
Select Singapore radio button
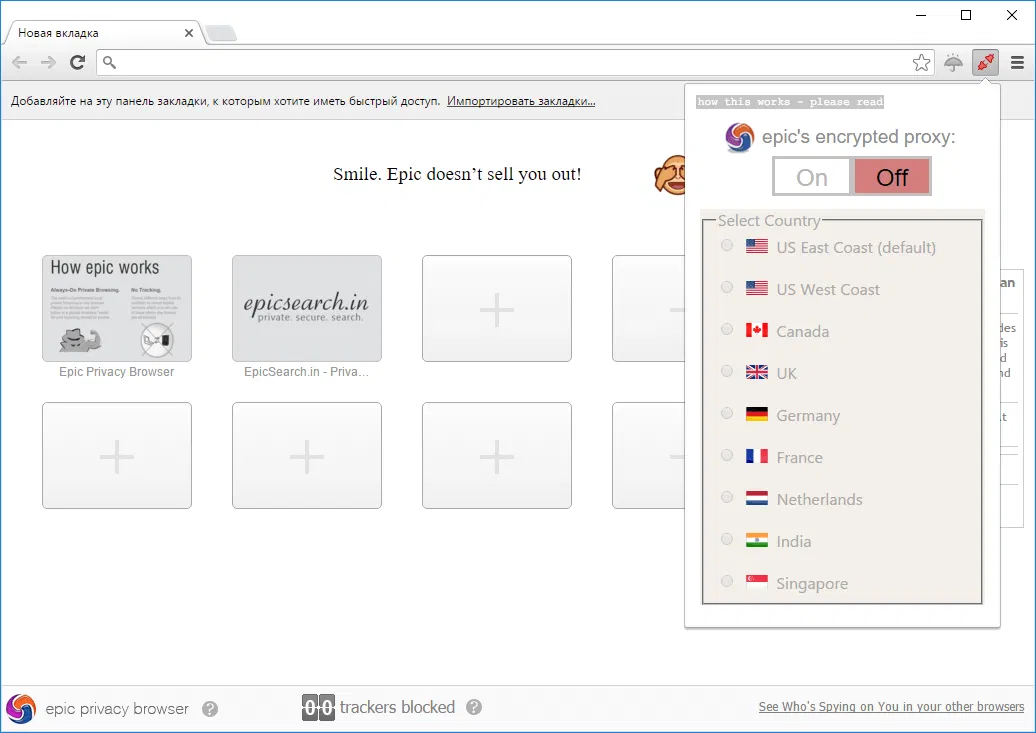727,581
